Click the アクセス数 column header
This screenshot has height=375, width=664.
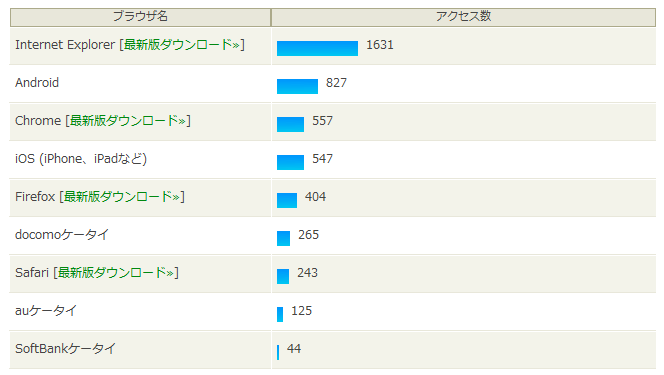pos(463,17)
